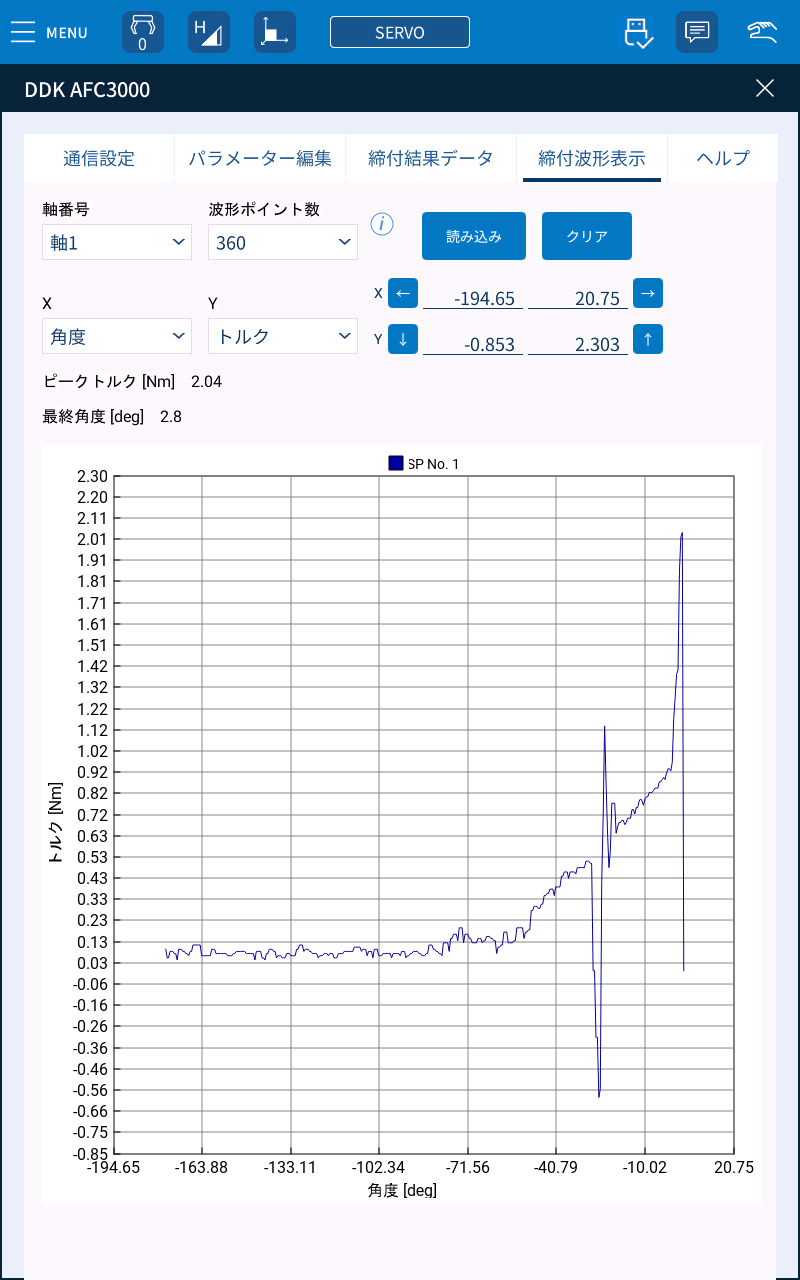Switch to the 締付結果データ tab
Screen dimensions: 800x1280
[431, 158]
